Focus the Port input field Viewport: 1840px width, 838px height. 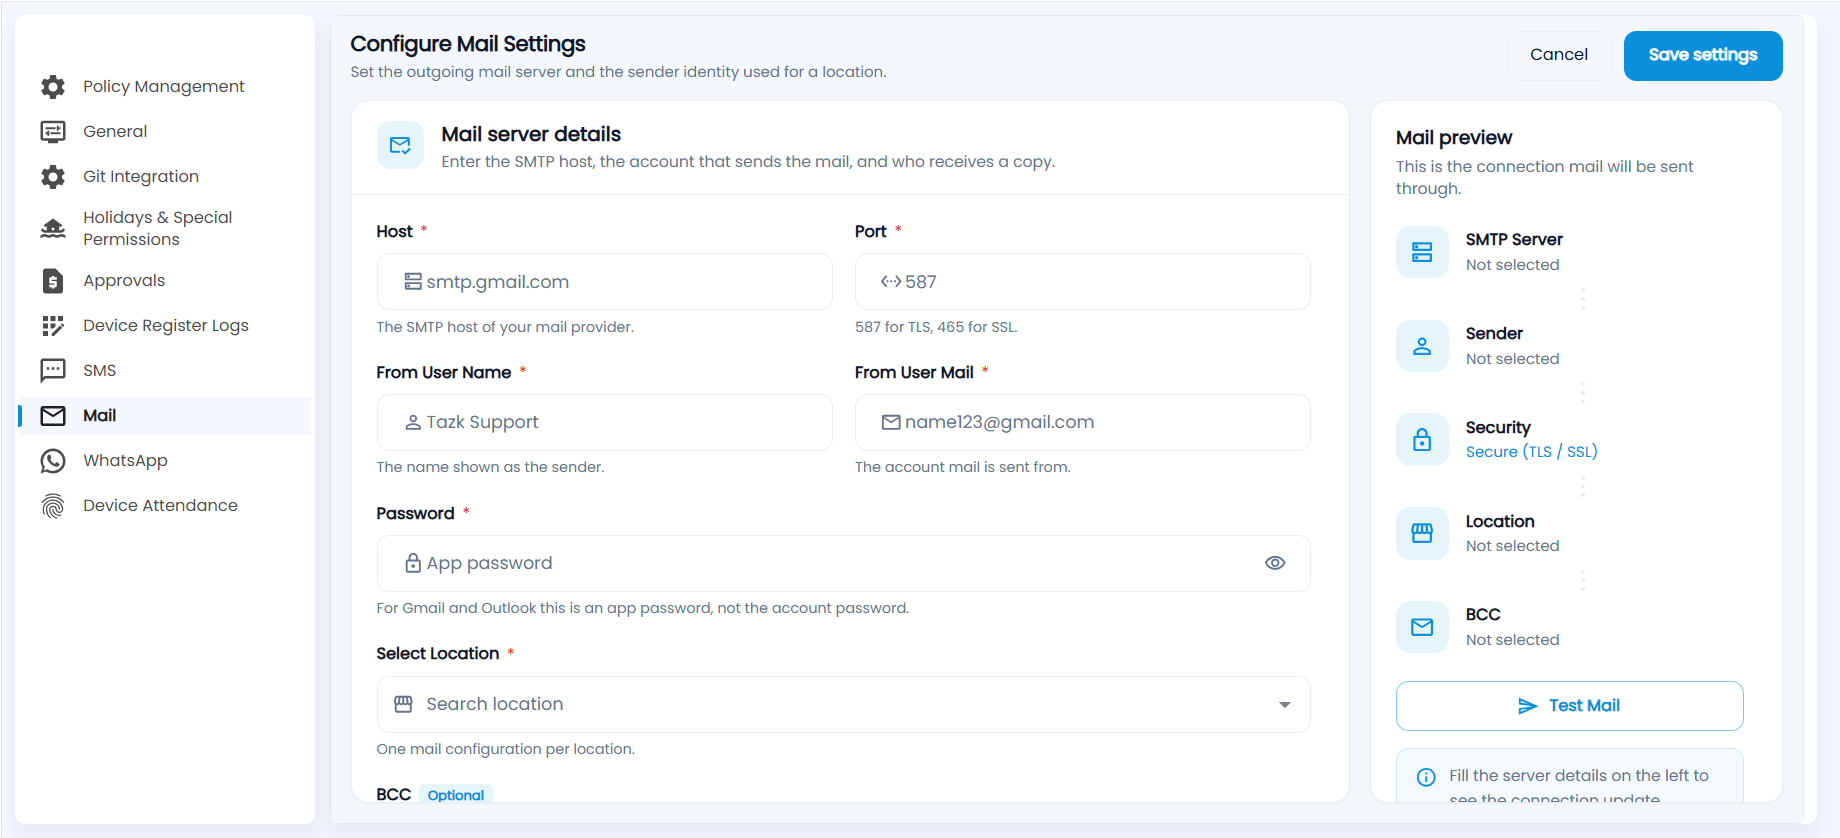[1082, 282]
